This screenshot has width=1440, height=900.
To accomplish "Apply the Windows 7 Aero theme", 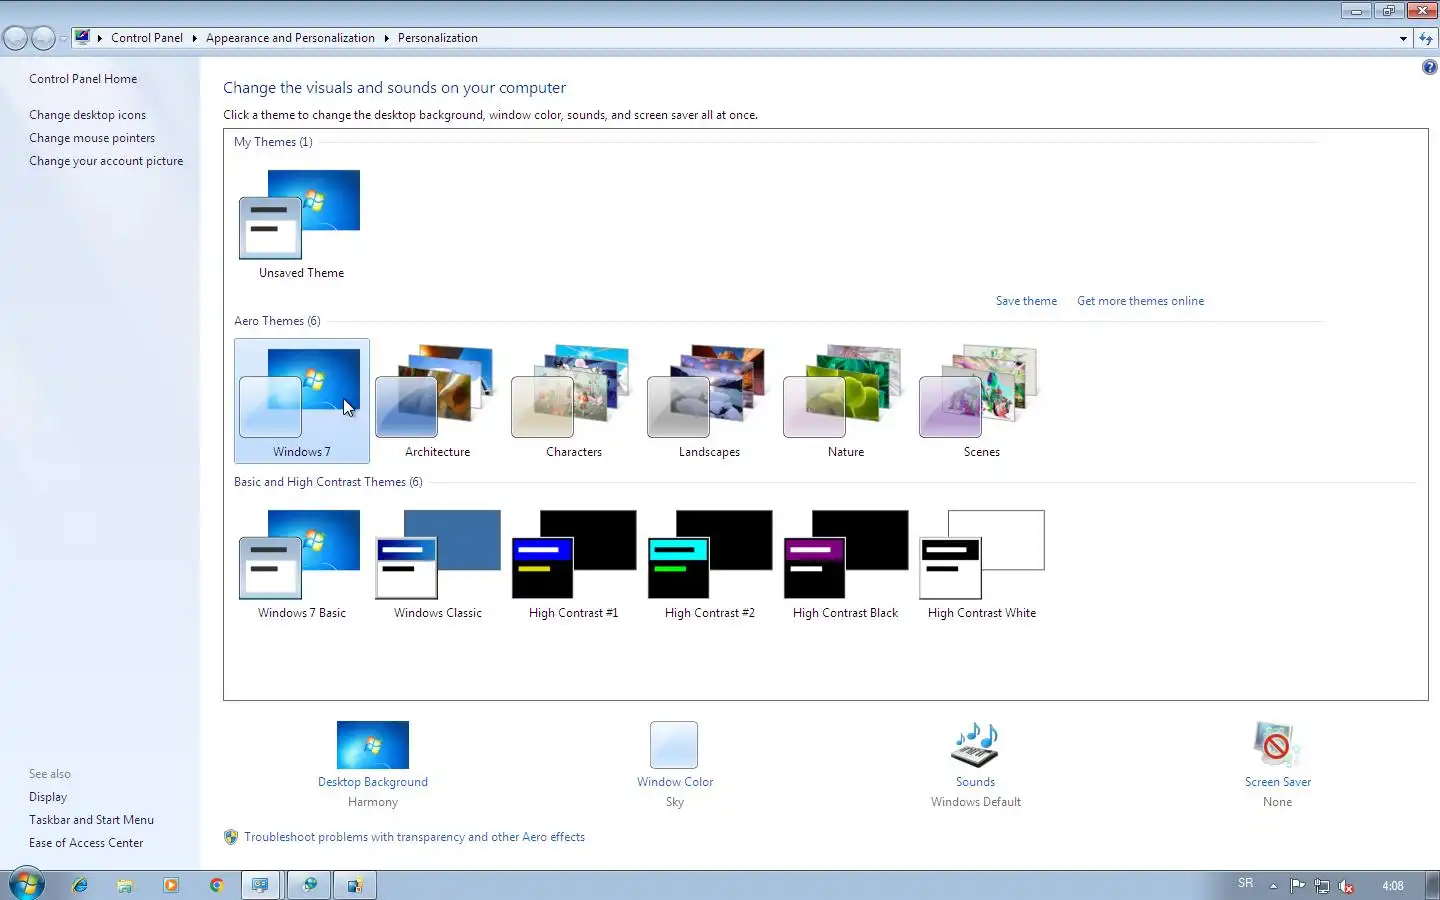I will (301, 400).
